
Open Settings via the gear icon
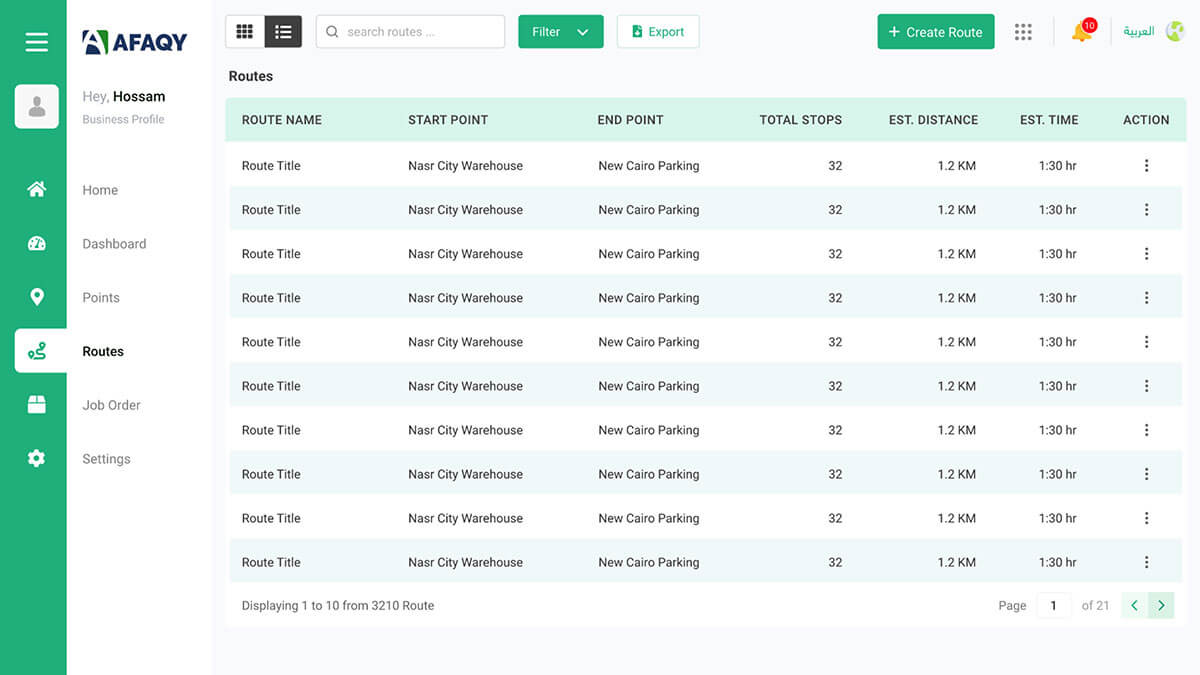36,458
